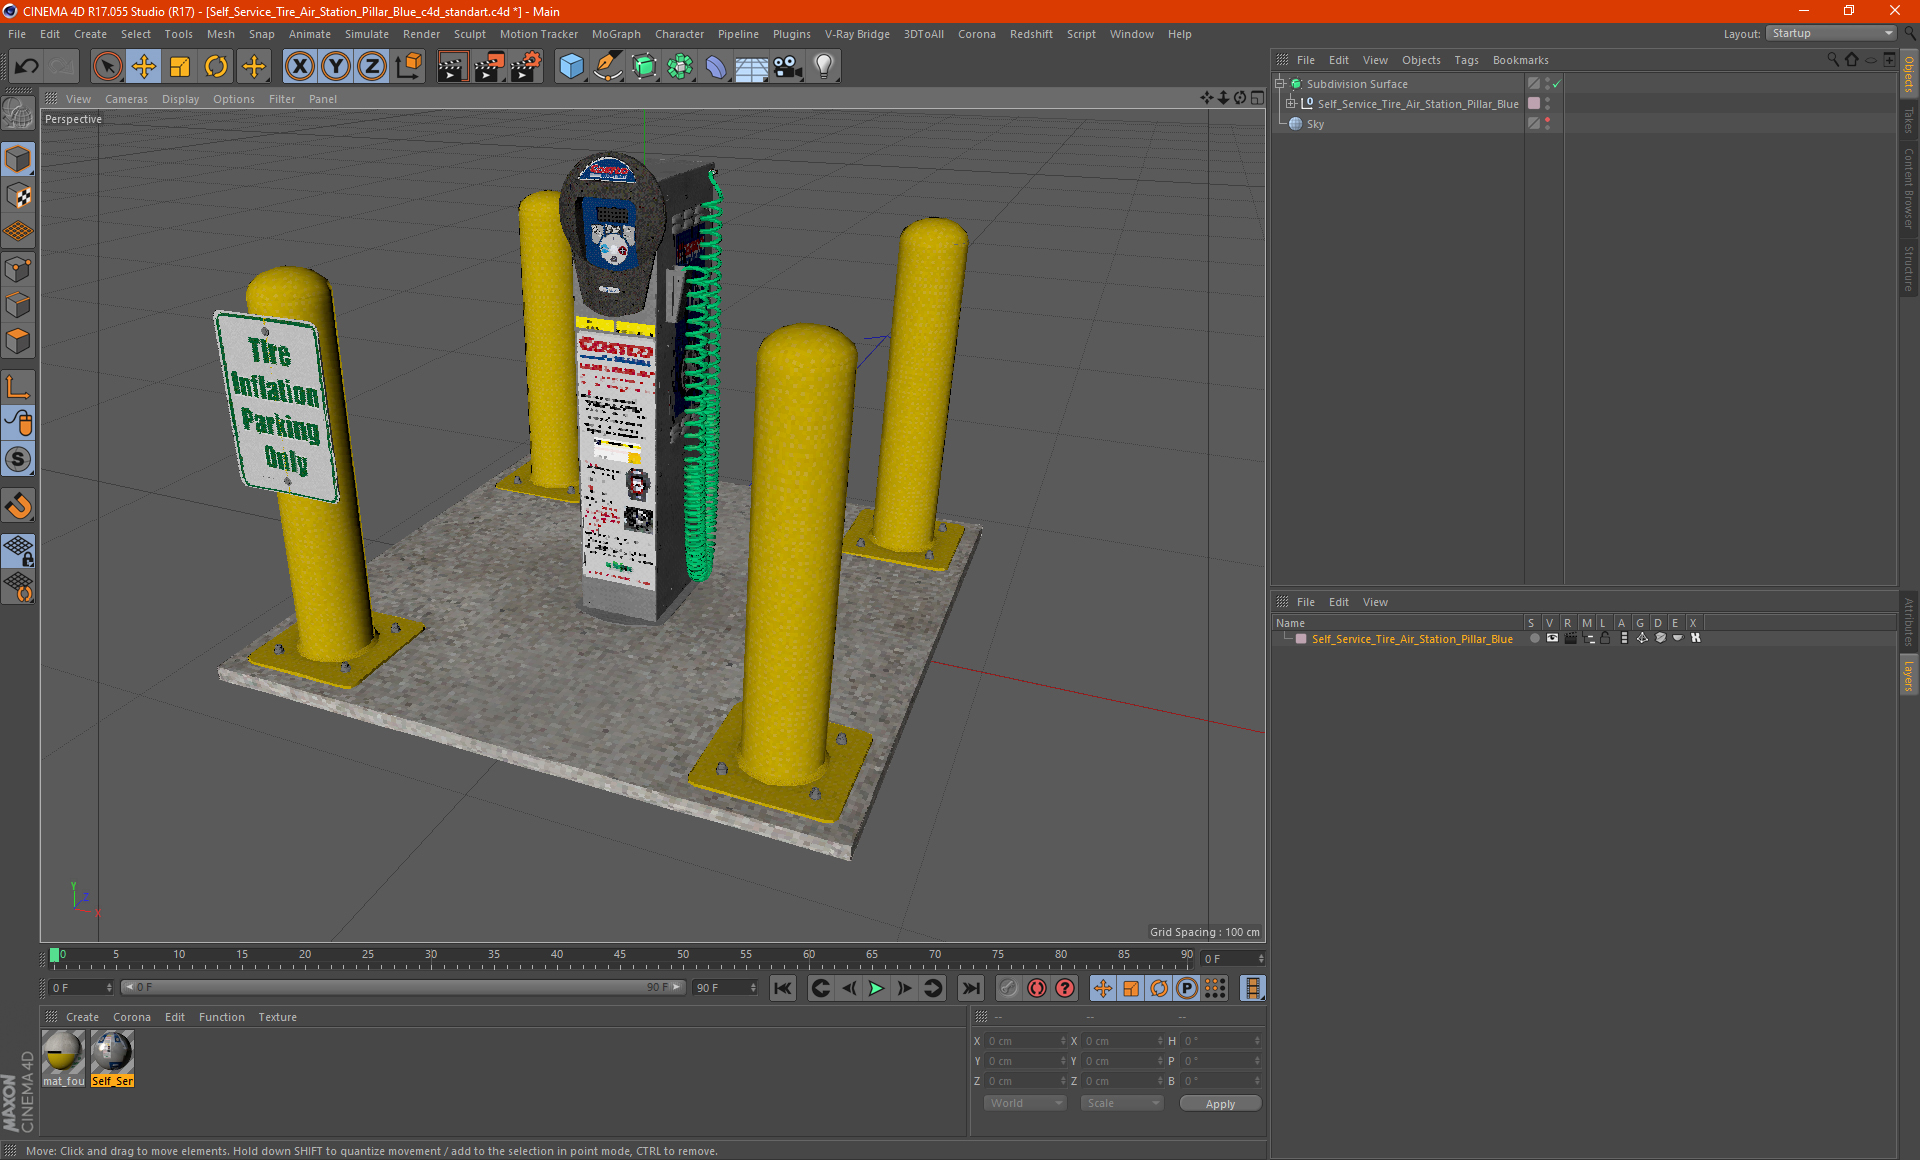This screenshot has width=1920, height=1160.
Task: Open the Render menu
Action: click(x=421, y=34)
